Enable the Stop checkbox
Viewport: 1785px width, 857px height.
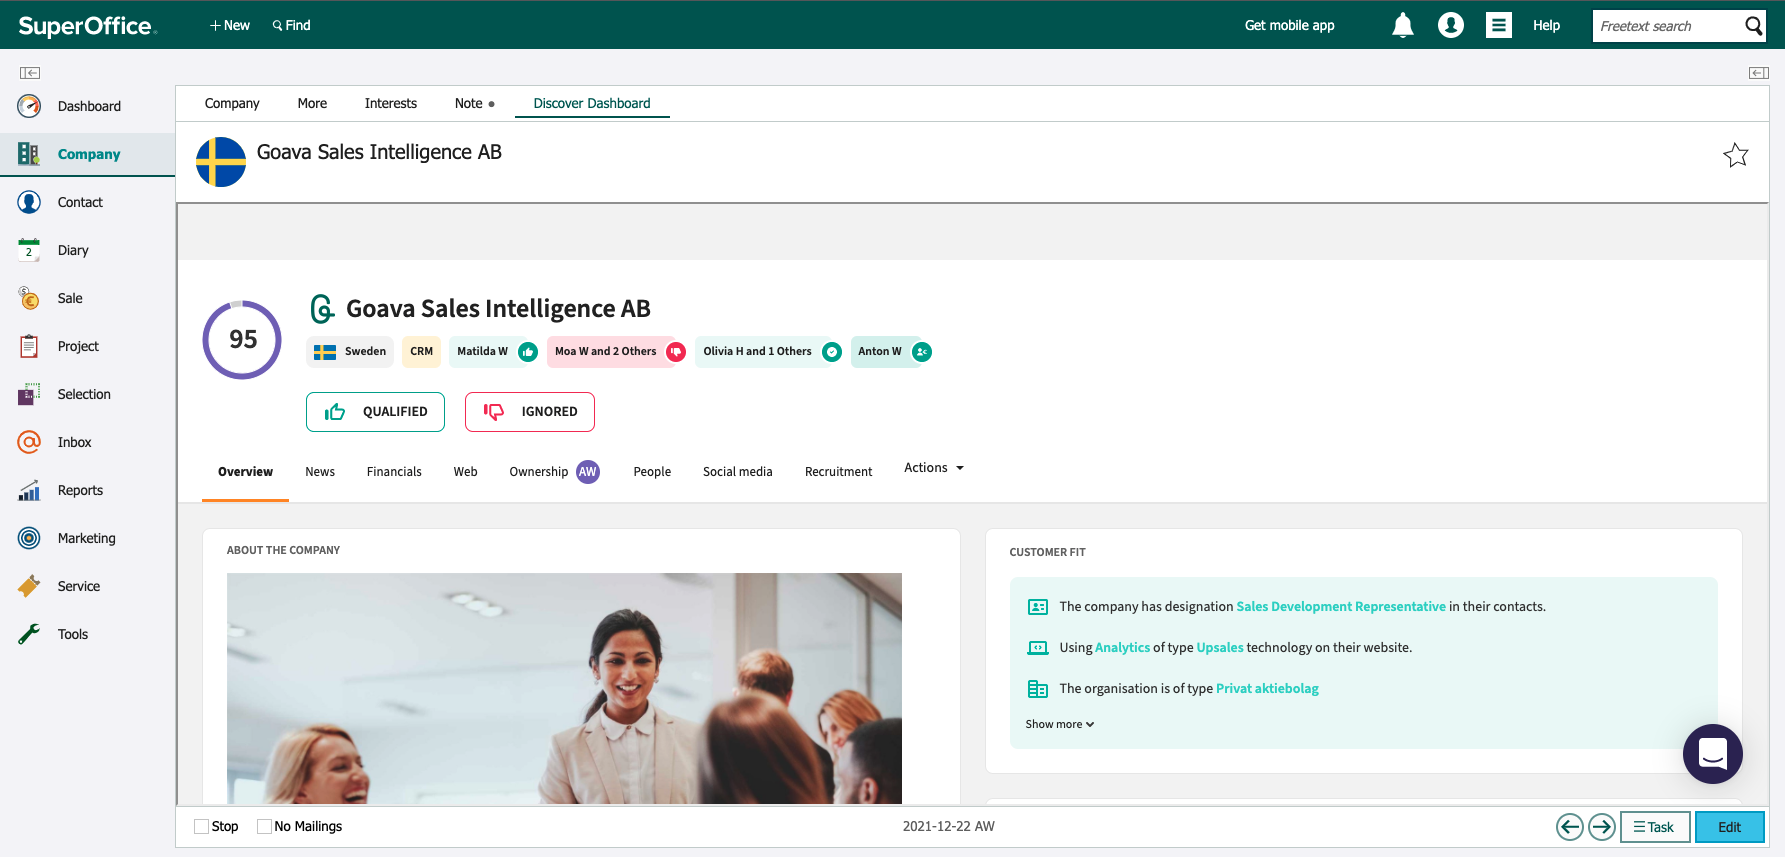click(202, 827)
